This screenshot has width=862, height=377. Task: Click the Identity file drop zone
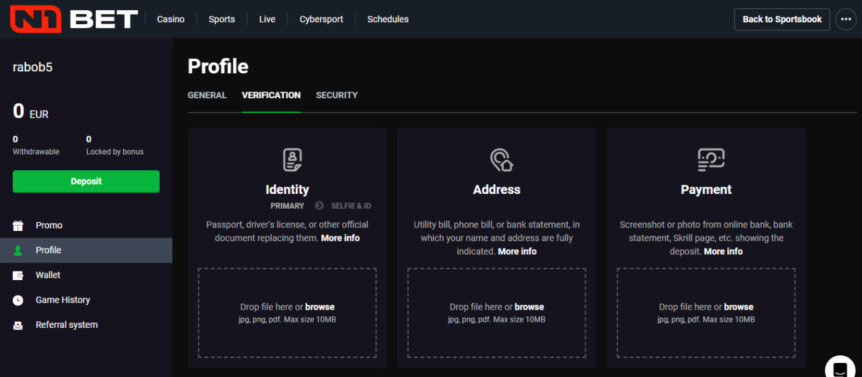click(x=288, y=313)
